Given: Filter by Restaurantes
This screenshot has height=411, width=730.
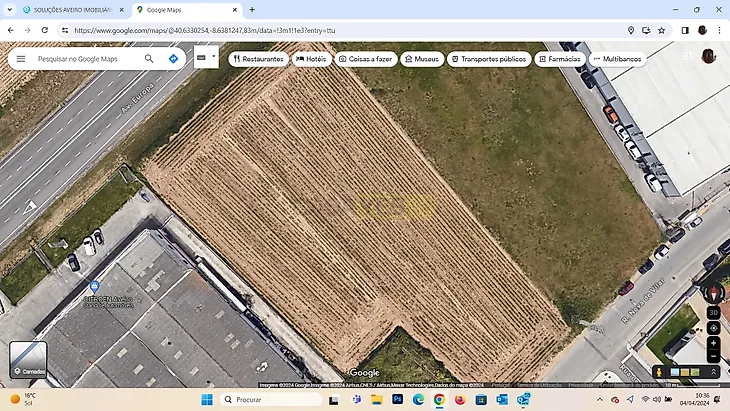Looking at the screenshot, I should [x=258, y=59].
